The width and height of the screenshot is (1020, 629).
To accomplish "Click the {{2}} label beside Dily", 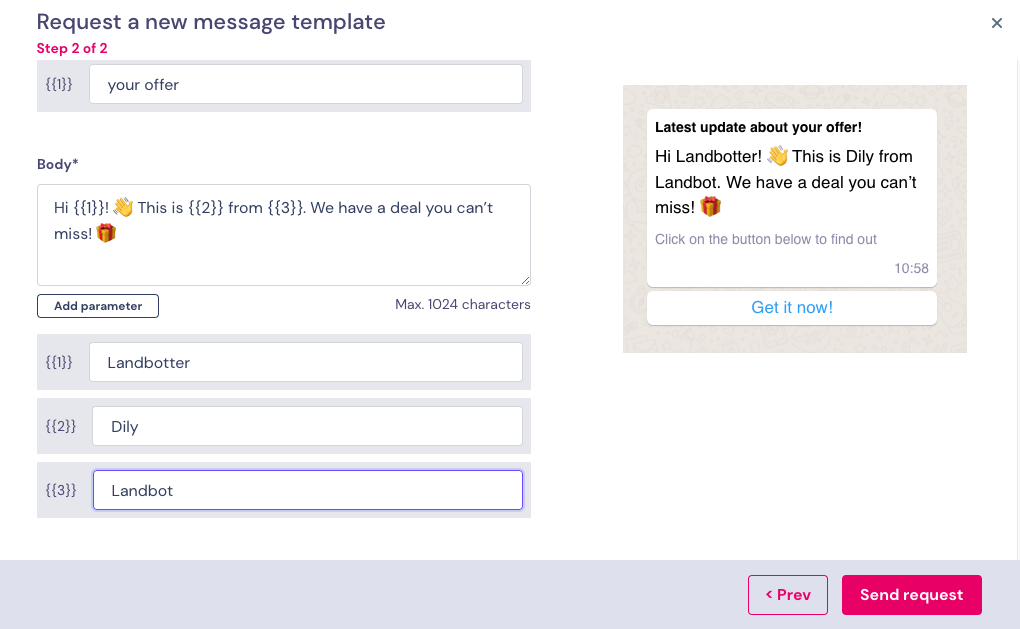I will click(x=60, y=426).
